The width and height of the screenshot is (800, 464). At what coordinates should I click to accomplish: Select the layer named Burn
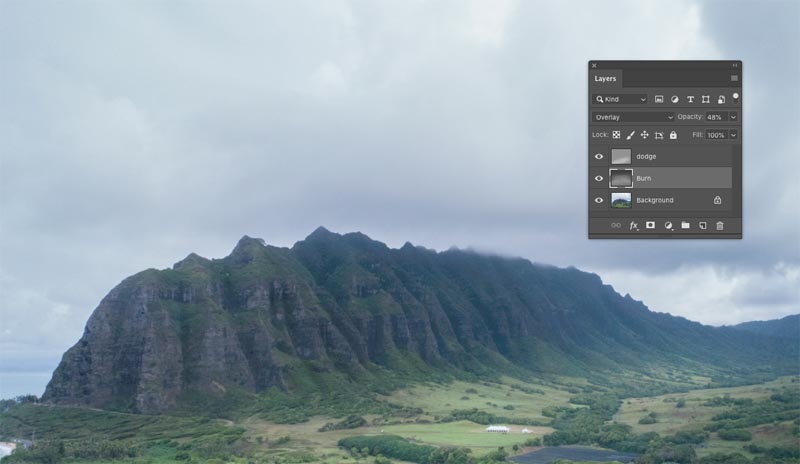point(643,179)
